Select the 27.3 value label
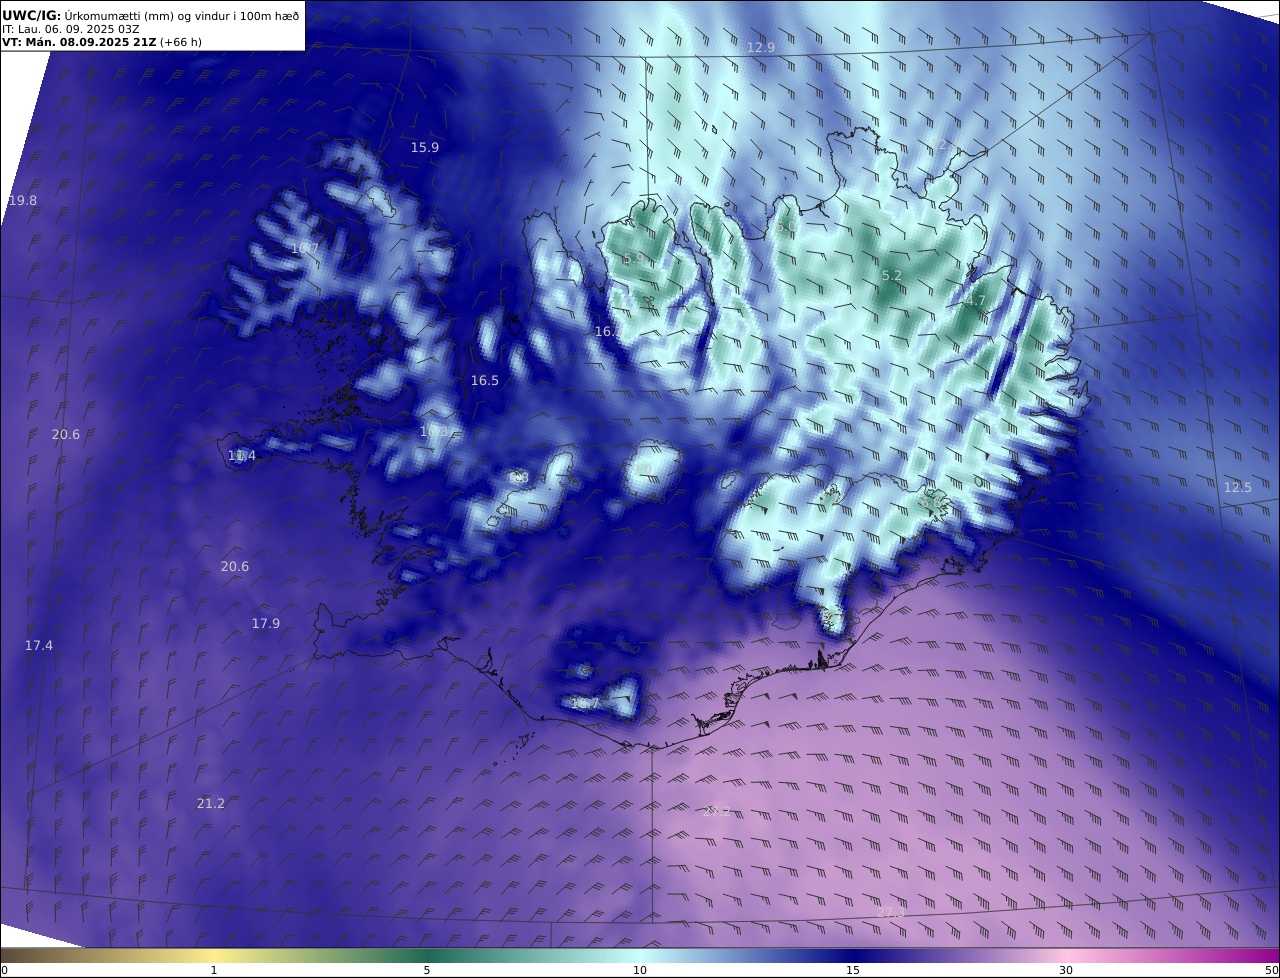 point(891,911)
